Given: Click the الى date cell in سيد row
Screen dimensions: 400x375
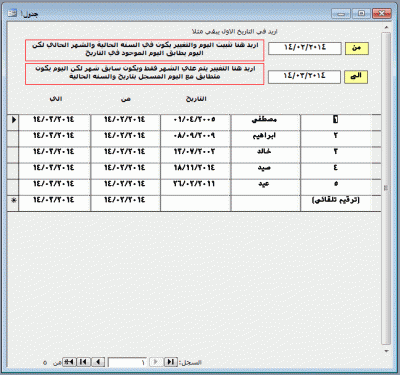Looking at the screenshot, I should pyautogui.click(x=54, y=170).
